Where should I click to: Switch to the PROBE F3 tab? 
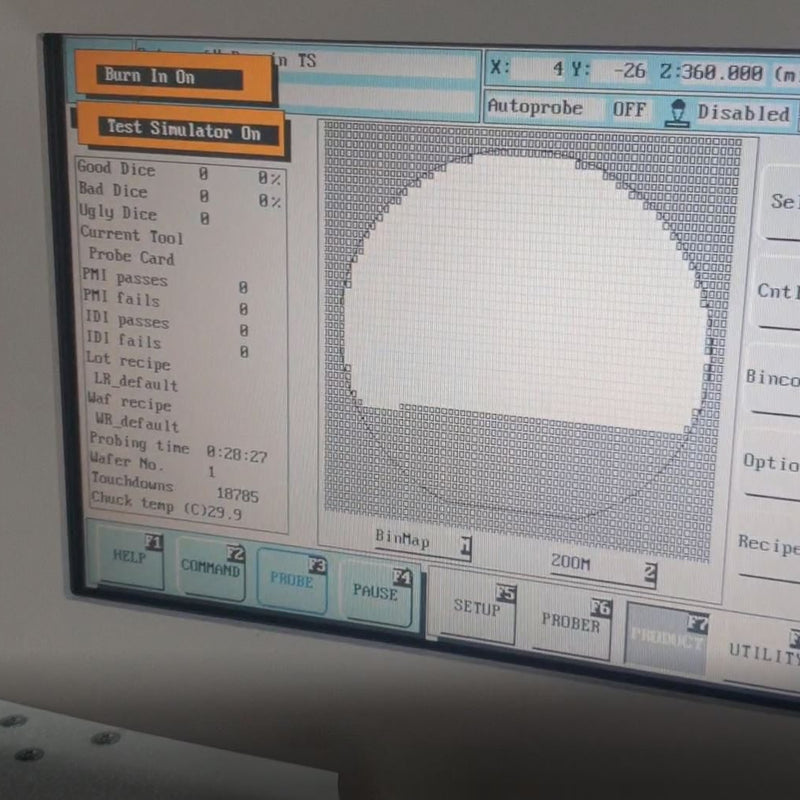pos(292,577)
